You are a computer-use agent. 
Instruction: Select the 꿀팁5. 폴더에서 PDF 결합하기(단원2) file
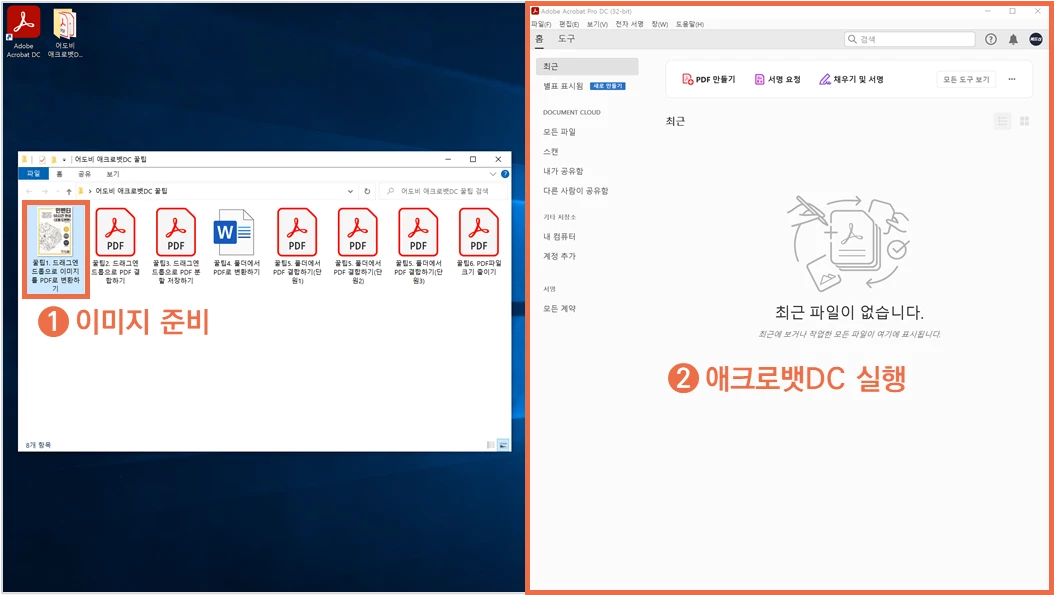(x=358, y=246)
